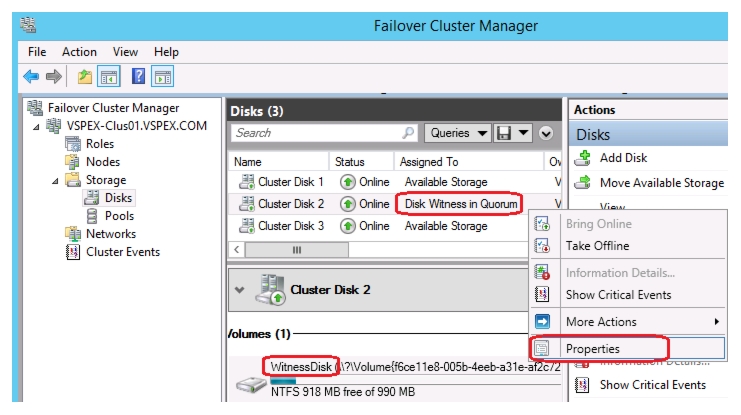Image resolution: width=741 pixels, height=415 pixels.
Task: Click the Up one level folder icon
Action: (85, 76)
